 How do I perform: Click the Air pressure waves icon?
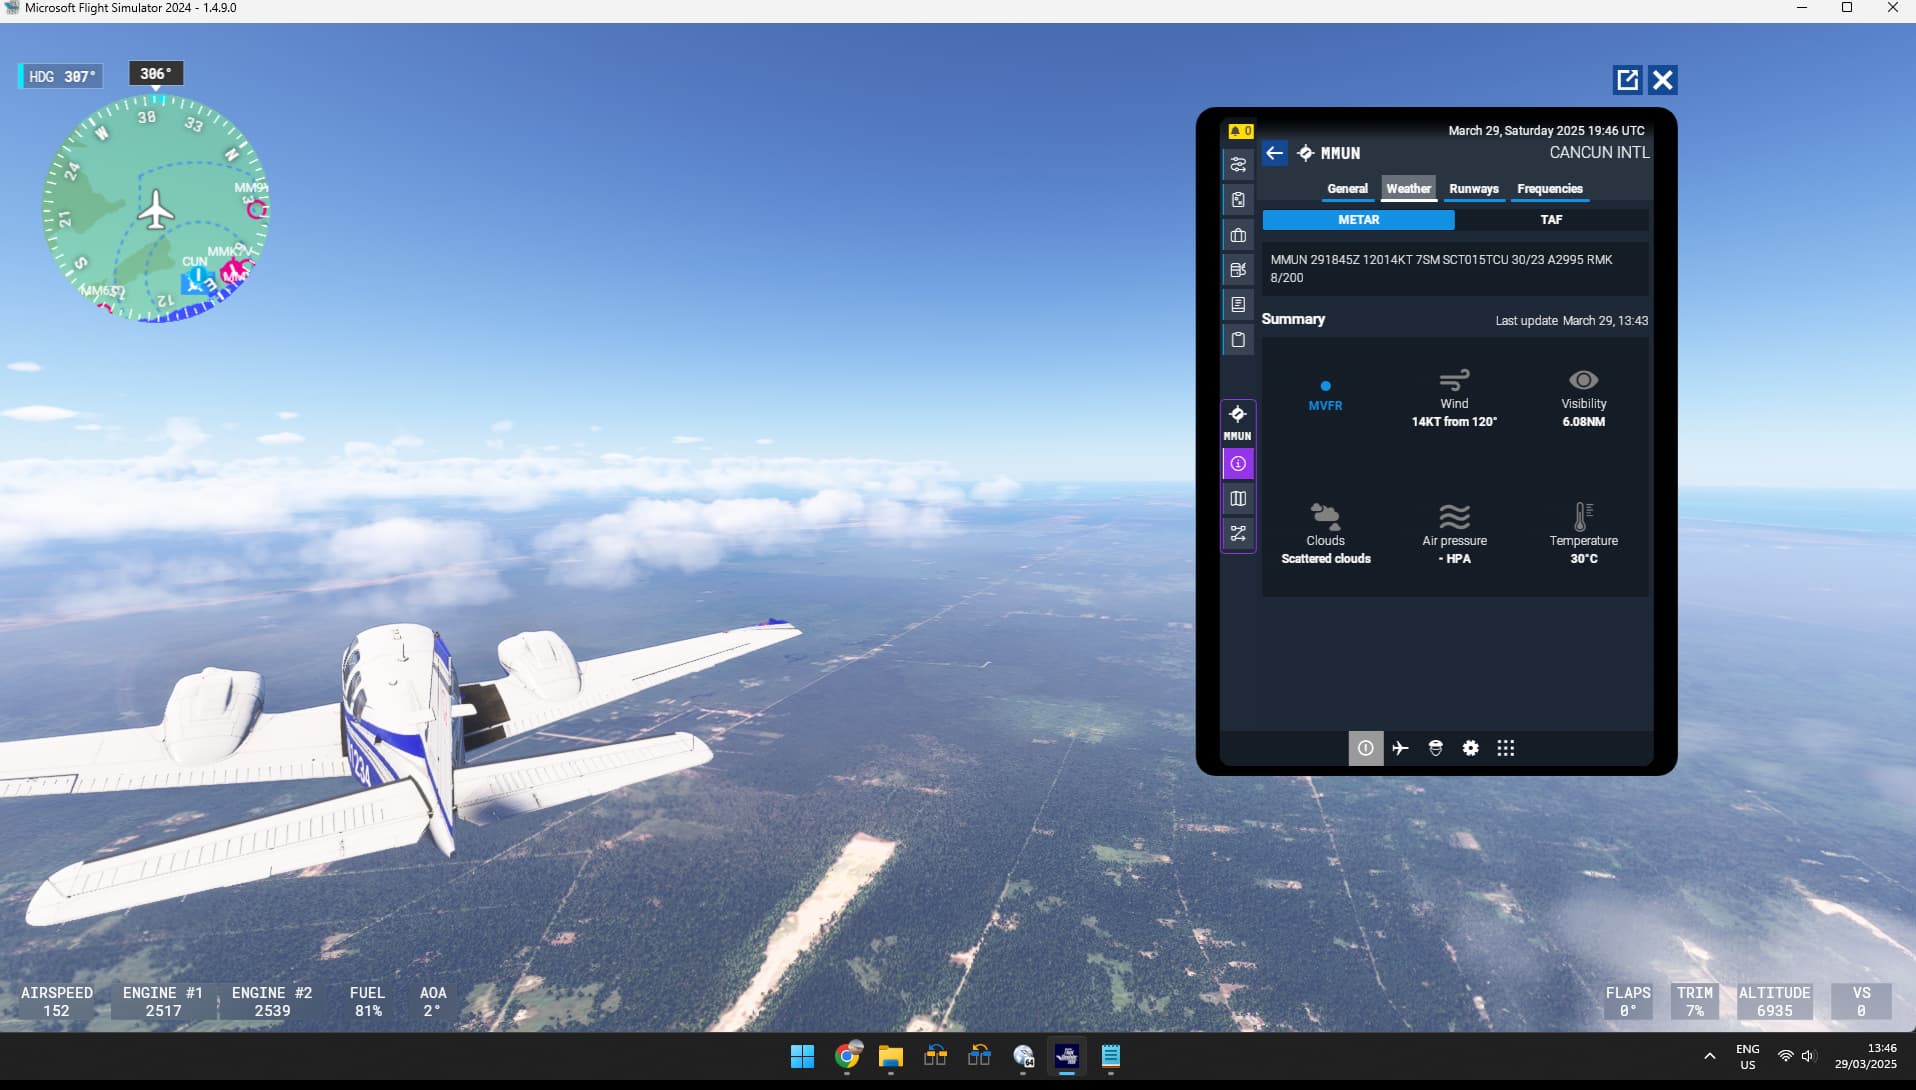(1454, 516)
